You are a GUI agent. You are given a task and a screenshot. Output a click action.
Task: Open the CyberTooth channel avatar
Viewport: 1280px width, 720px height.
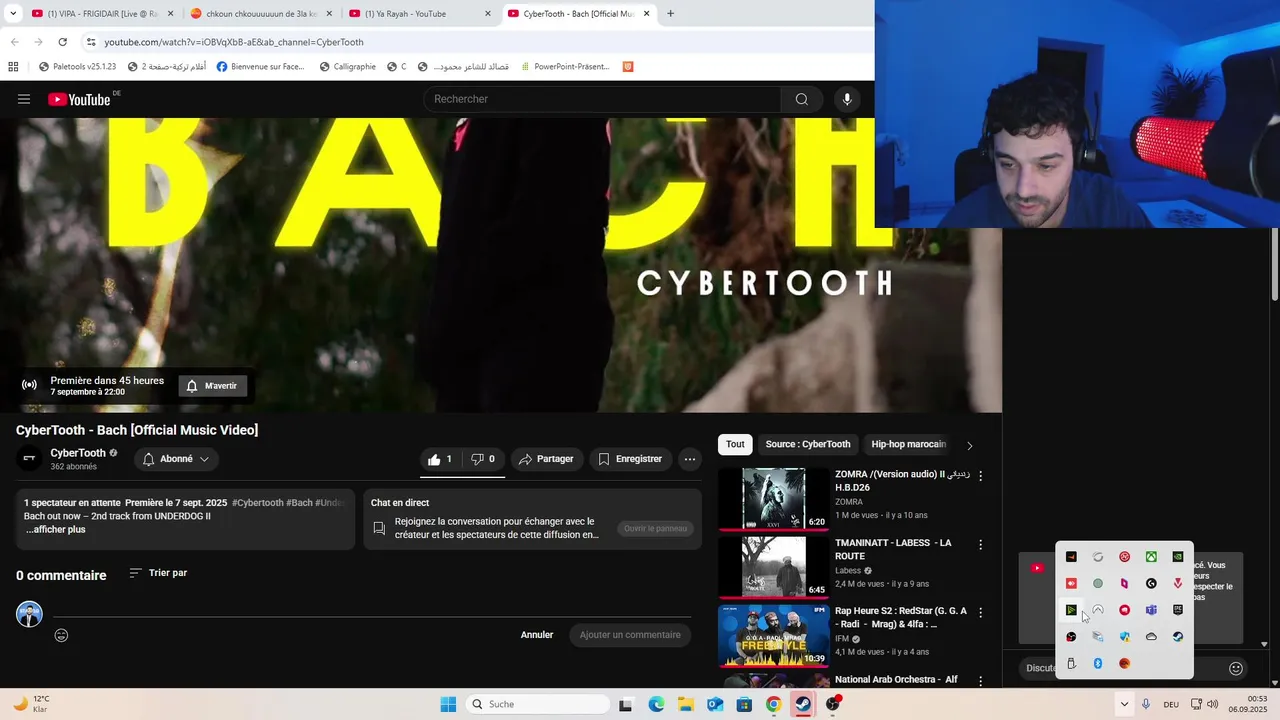click(29, 459)
